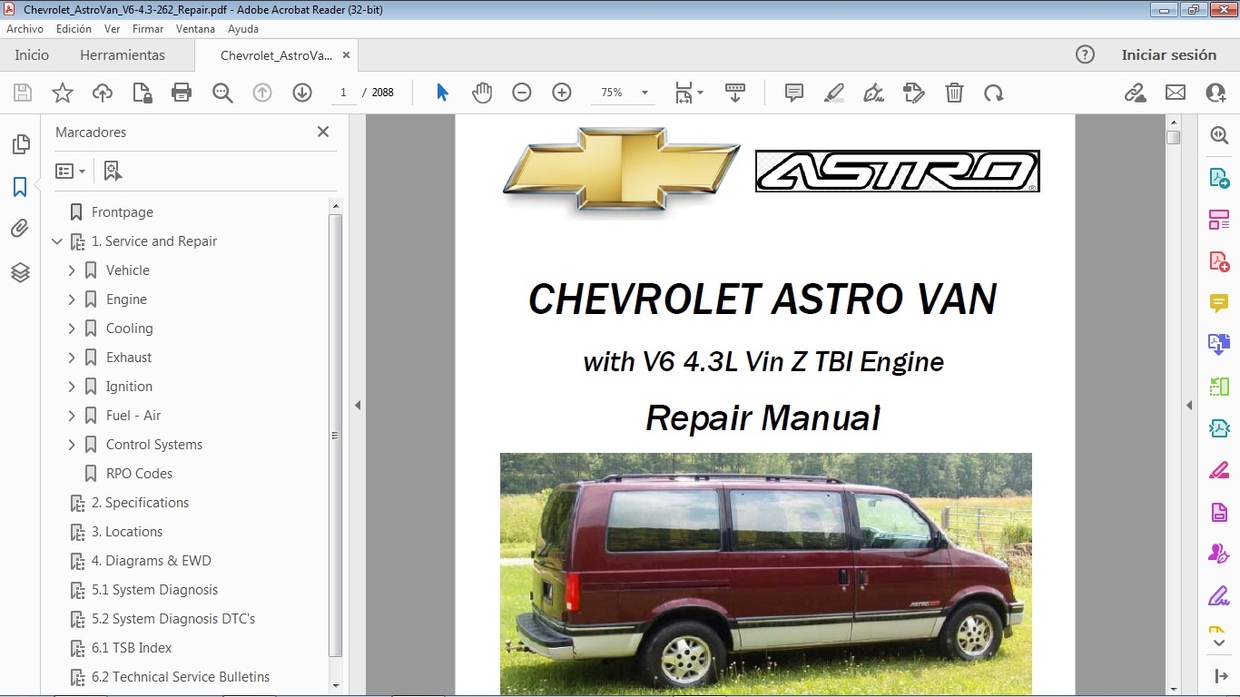Add a sticky note comment
The image size is (1240, 697).
793,92
